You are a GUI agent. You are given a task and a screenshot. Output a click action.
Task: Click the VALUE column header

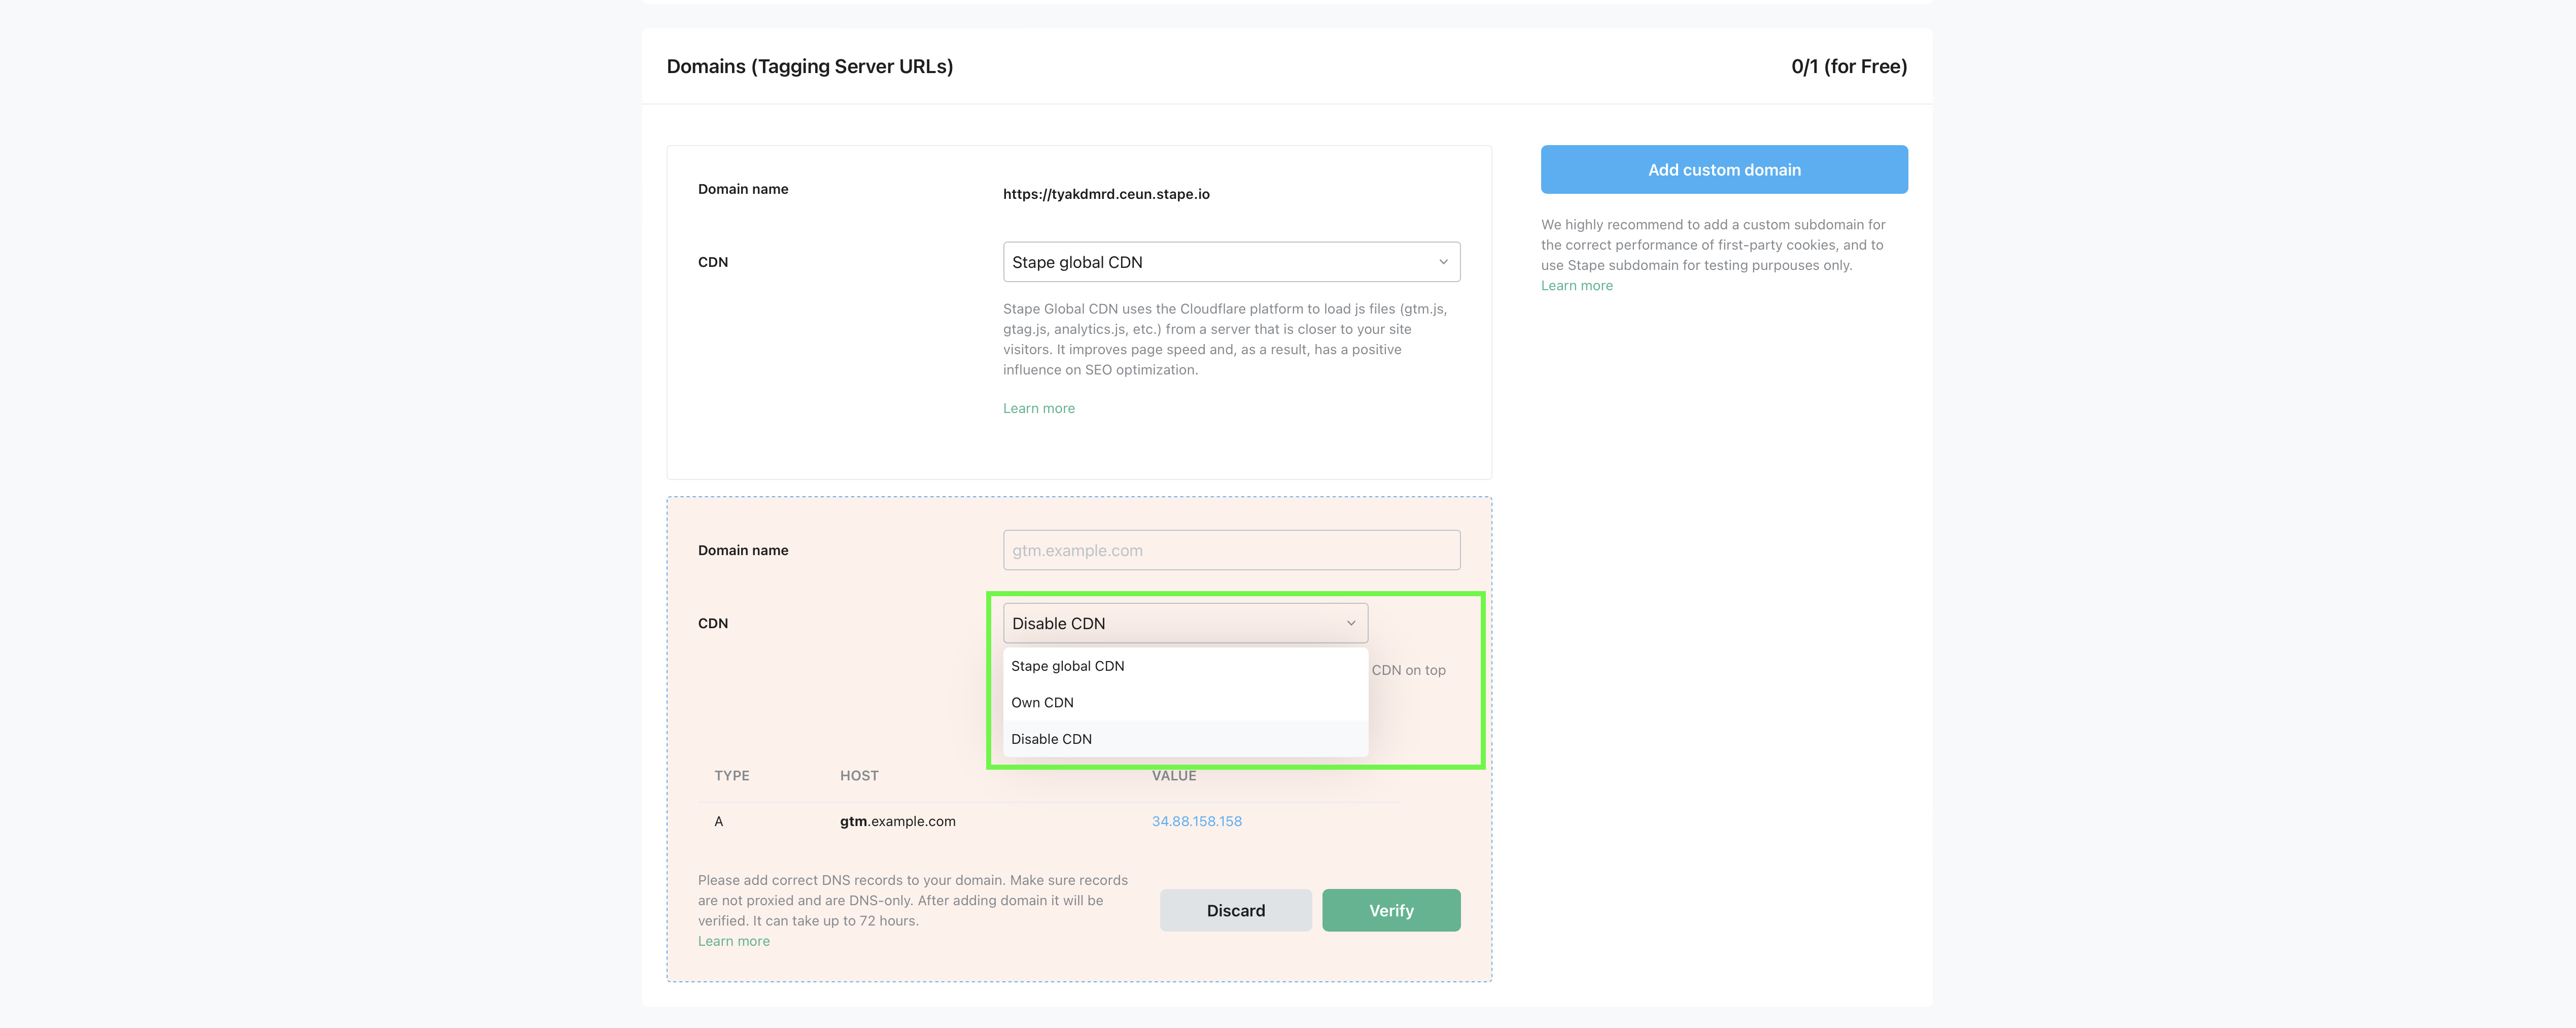click(x=1173, y=776)
